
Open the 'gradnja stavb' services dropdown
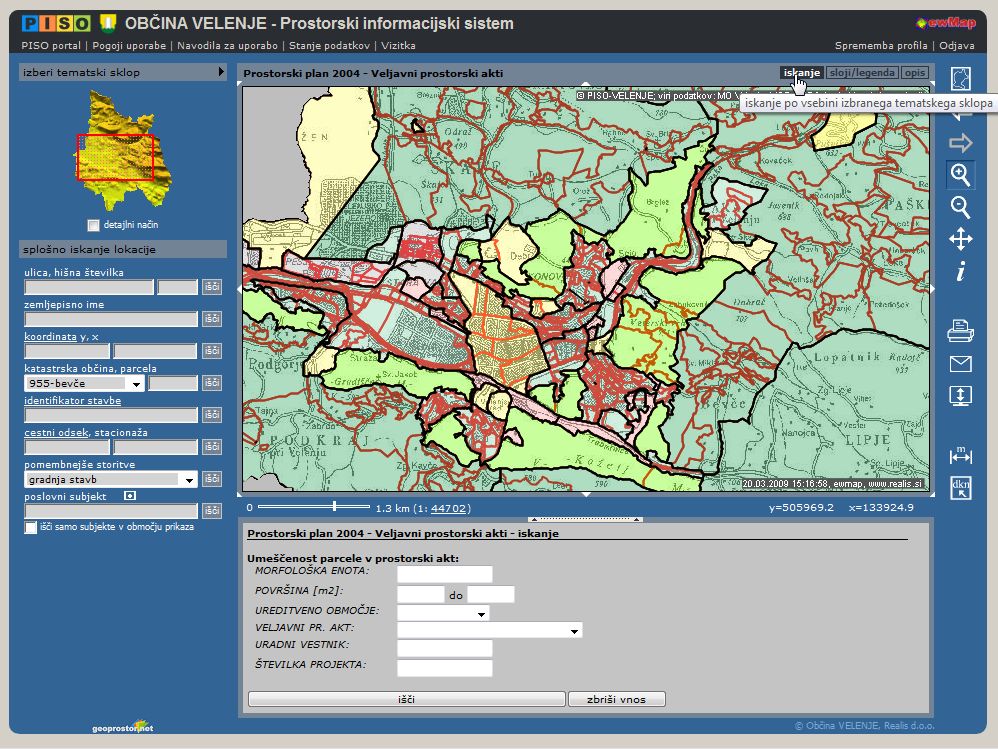tap(188, 480)
